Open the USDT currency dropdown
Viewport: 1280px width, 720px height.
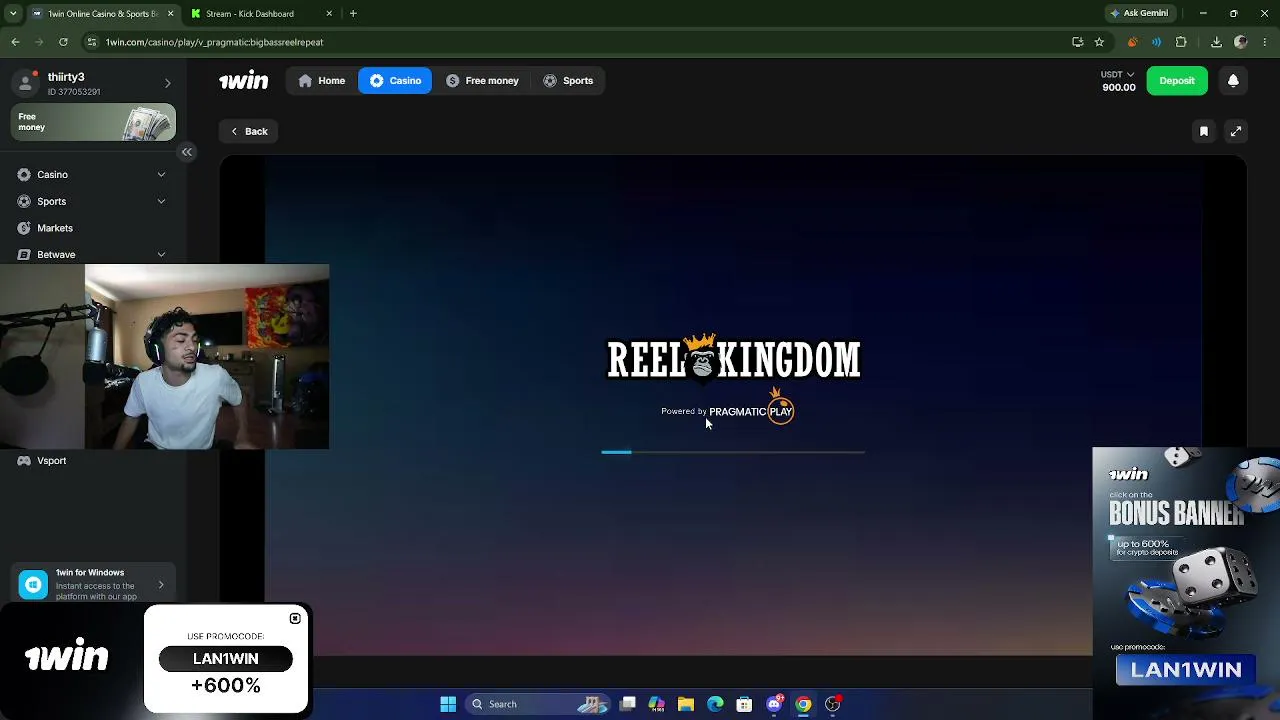coord(1118,74)
